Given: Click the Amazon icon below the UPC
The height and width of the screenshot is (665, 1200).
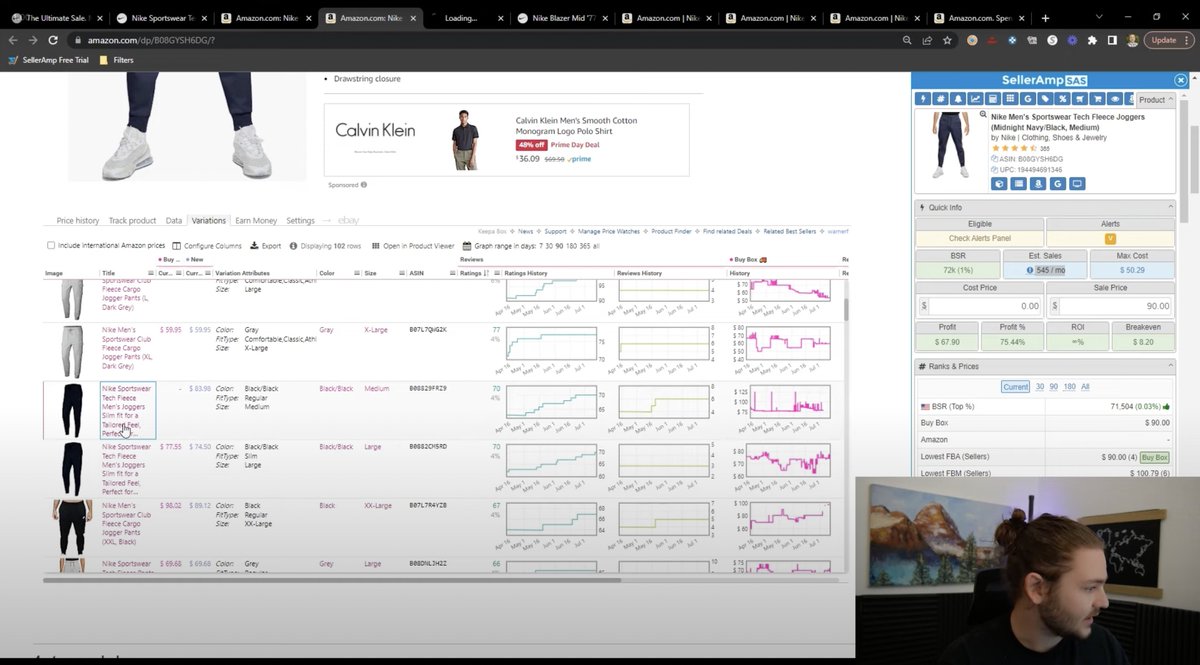Looking at the screenshot, I should point(1038,184).
